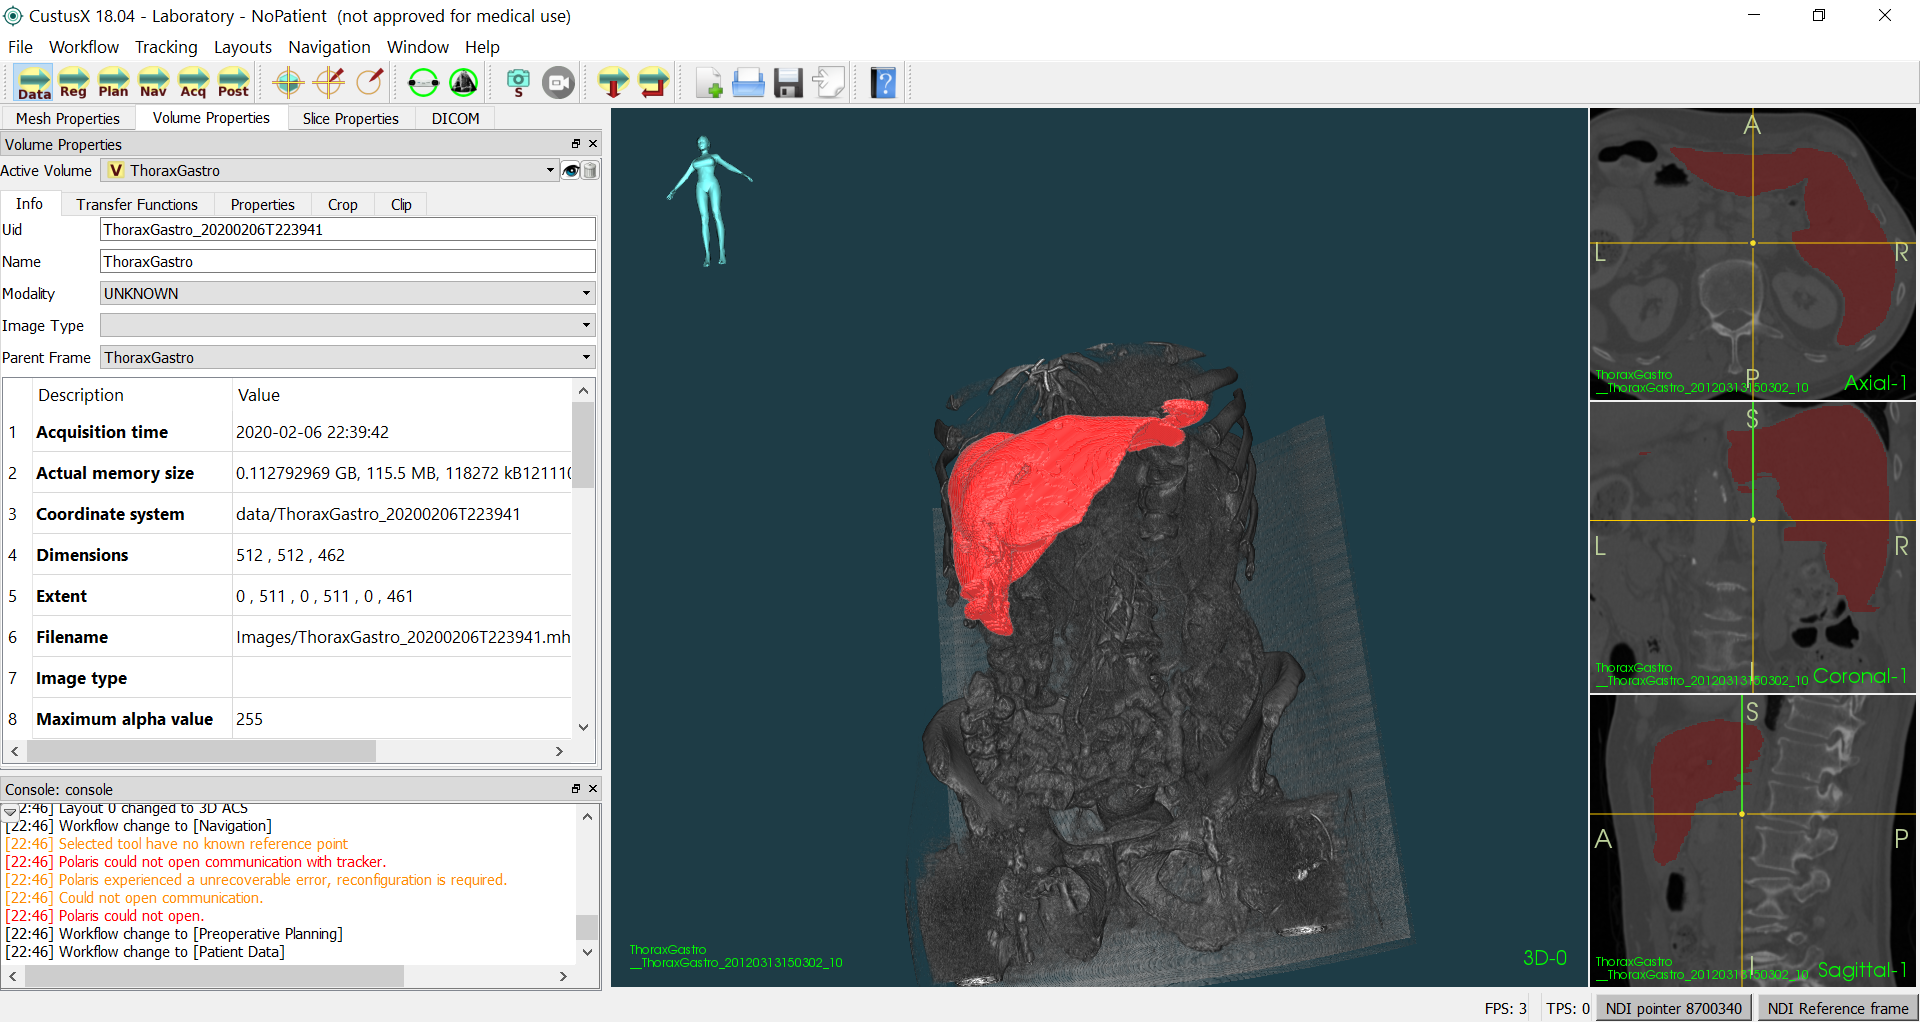Delete active volume with trash icon
Screen dimensions: 1920x1022
click(x=590, y=171)
